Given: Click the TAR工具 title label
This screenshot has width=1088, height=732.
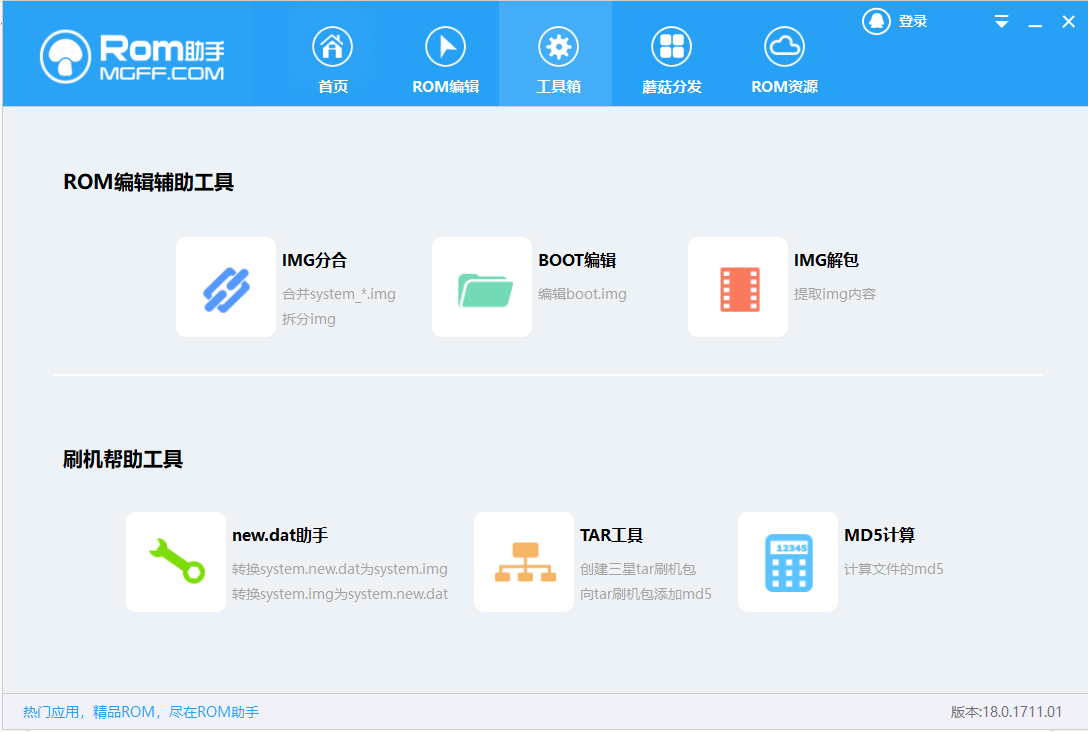Looking at the screenshot, I should coord(611,535).
